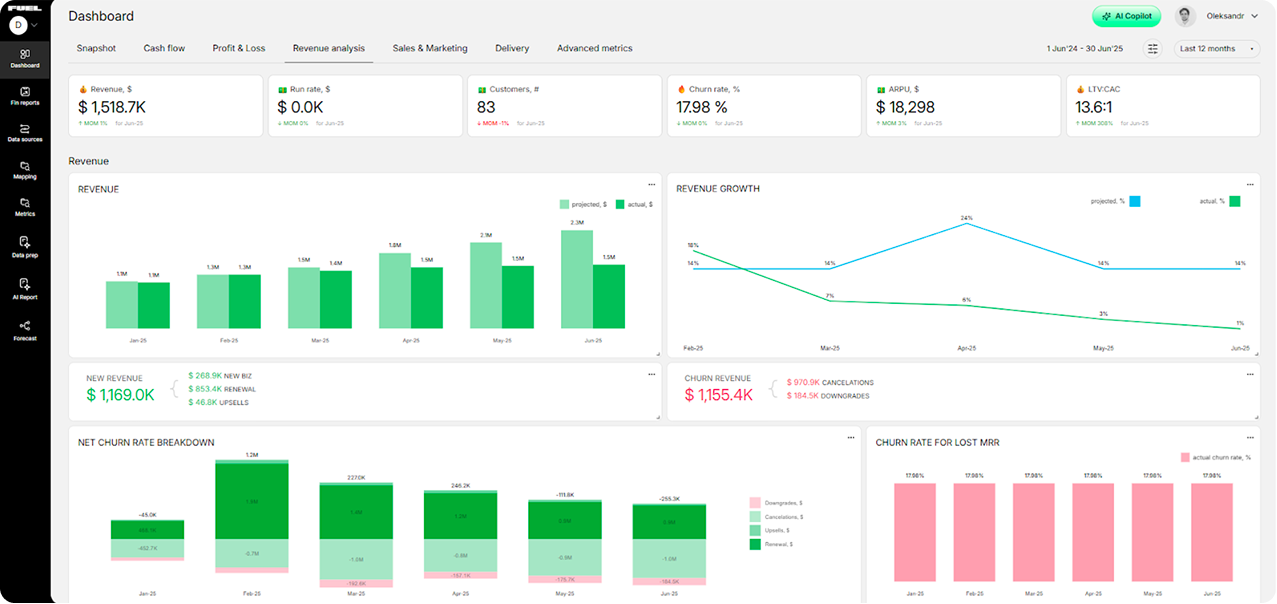Open the filter settings icon near date range
This screenshot has height=604, width=1277.
point(1152,48)
